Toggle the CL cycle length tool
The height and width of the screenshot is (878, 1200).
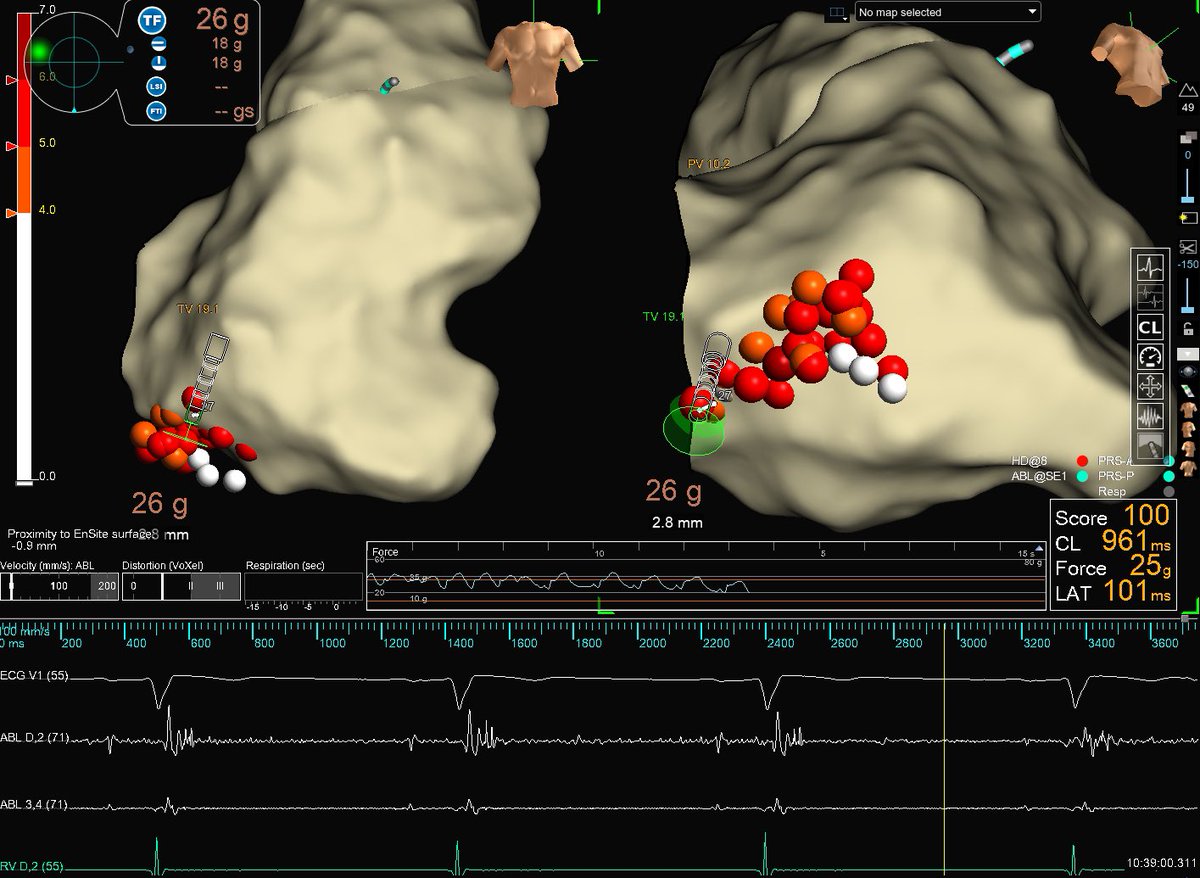pyautogui.click(x=1151, y=327)
